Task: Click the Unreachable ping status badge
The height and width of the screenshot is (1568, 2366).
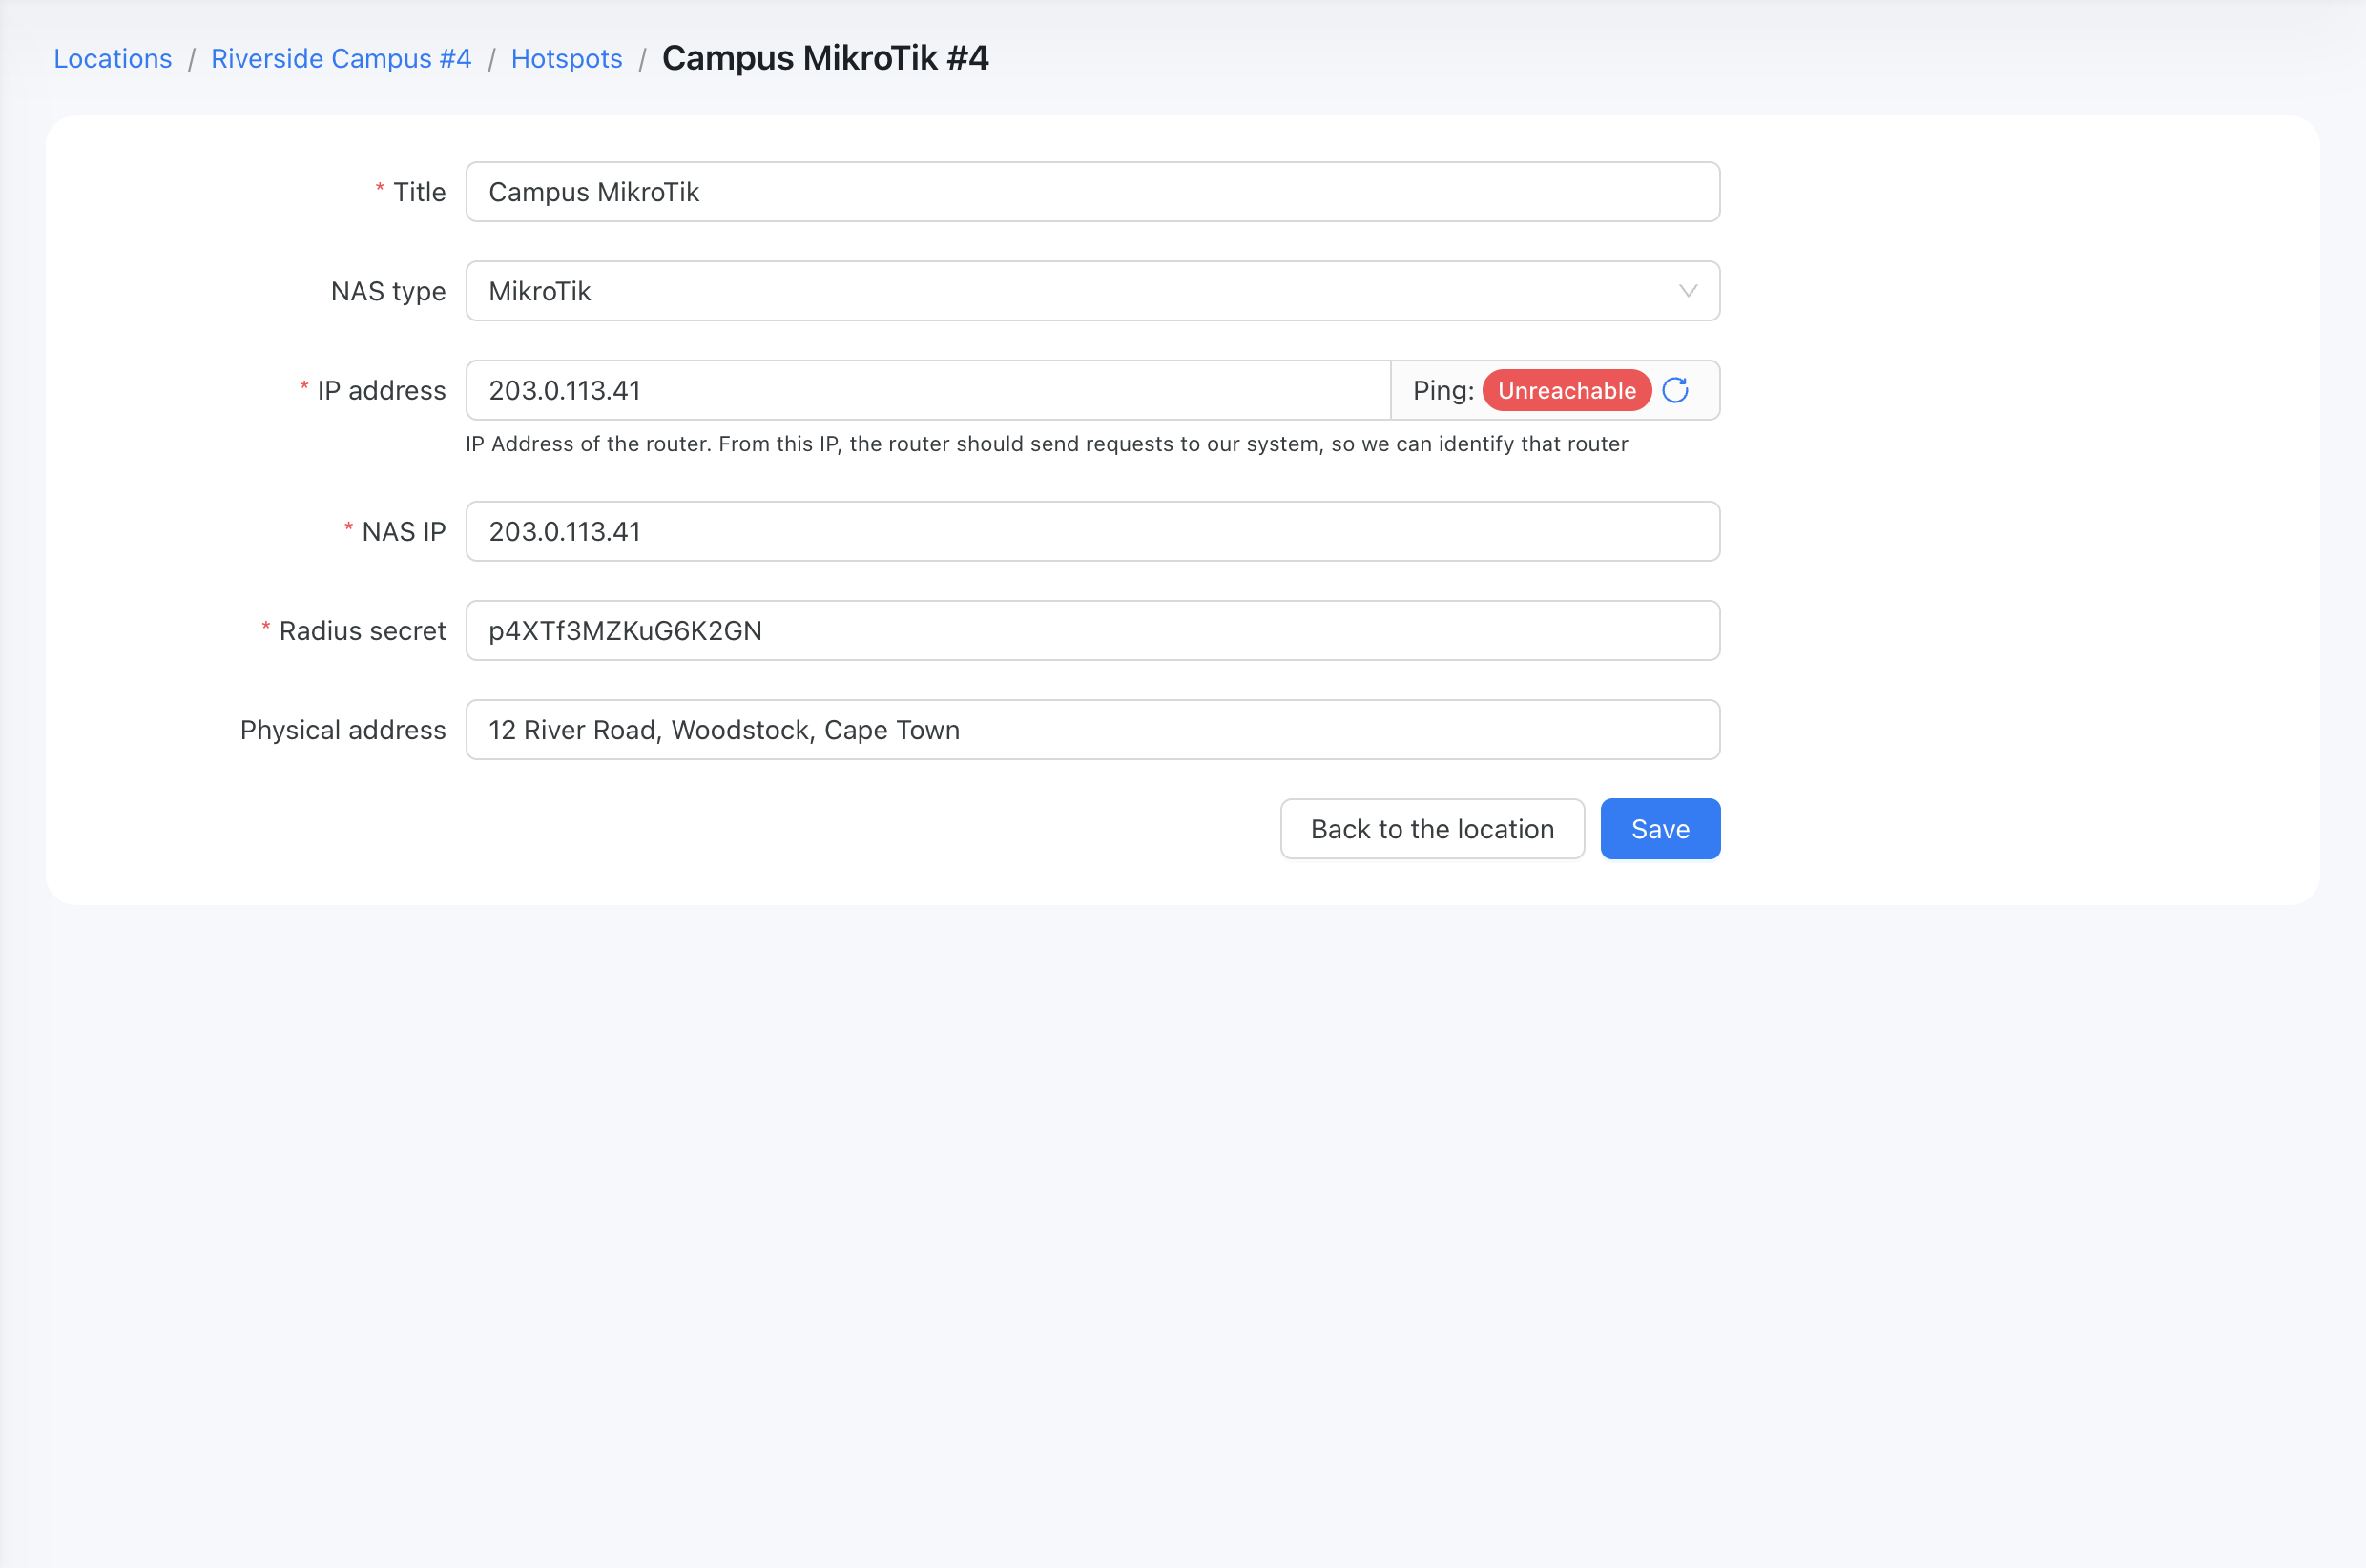Action: pos(1566,390)
